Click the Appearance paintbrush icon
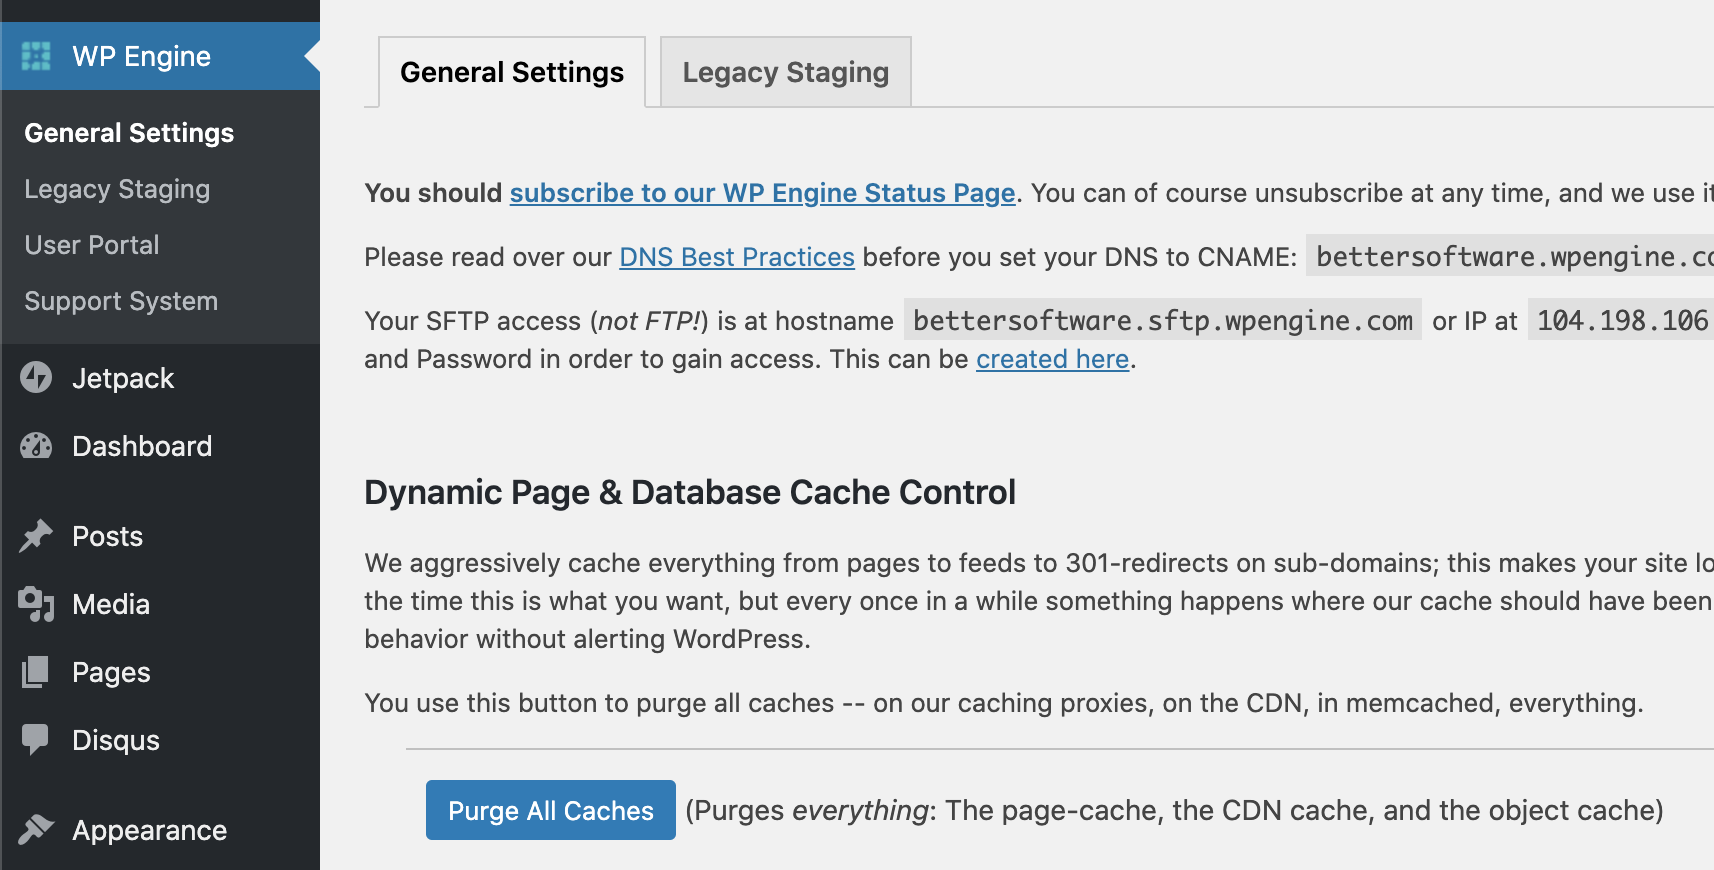This screenshot has height=870, width=1714. (x=36, y=830)
